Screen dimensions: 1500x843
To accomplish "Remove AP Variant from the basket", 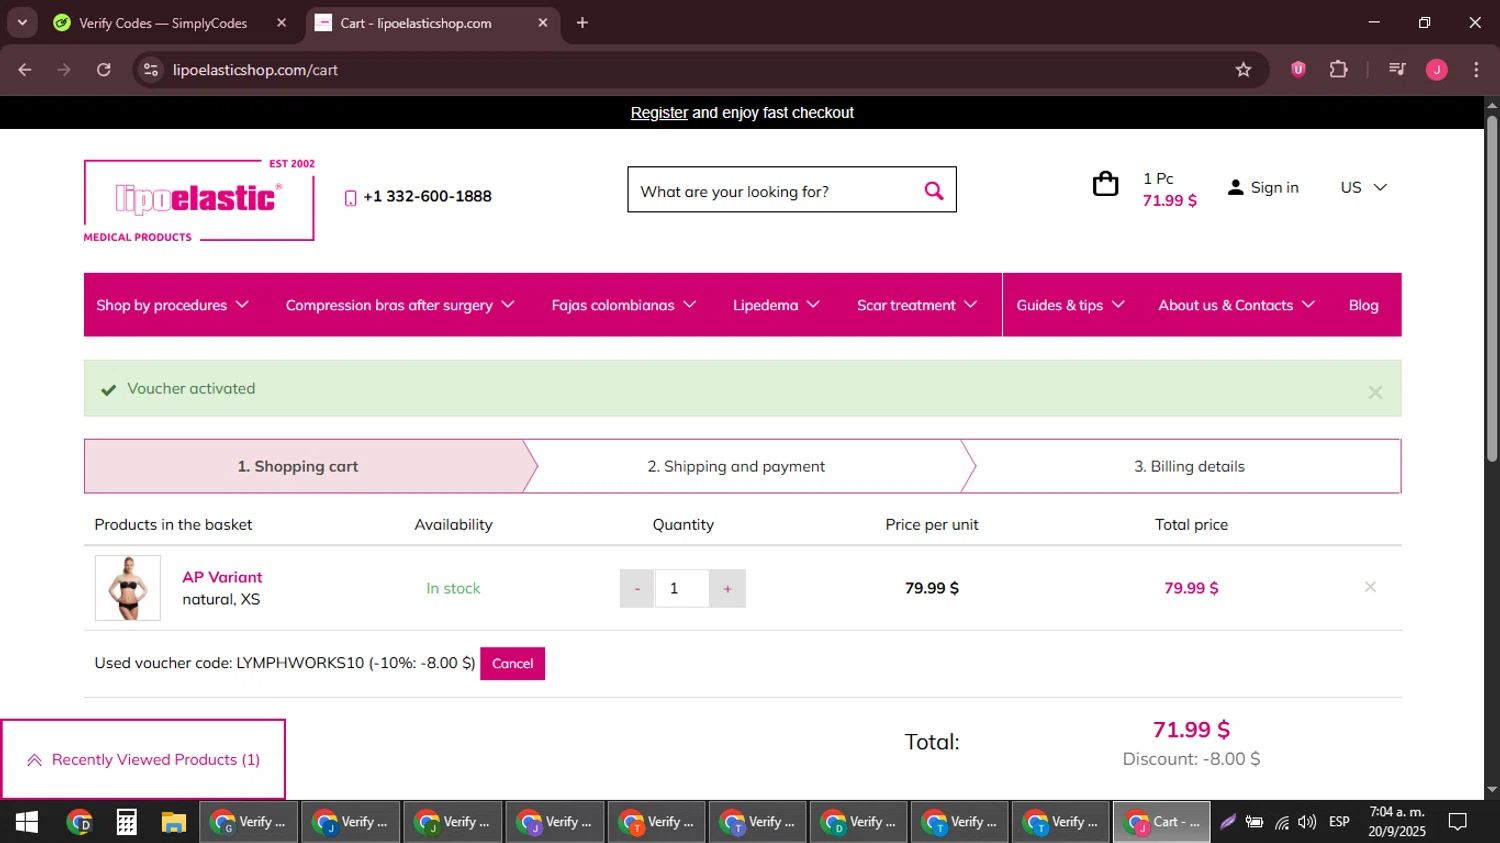I will click(1370, 587).
